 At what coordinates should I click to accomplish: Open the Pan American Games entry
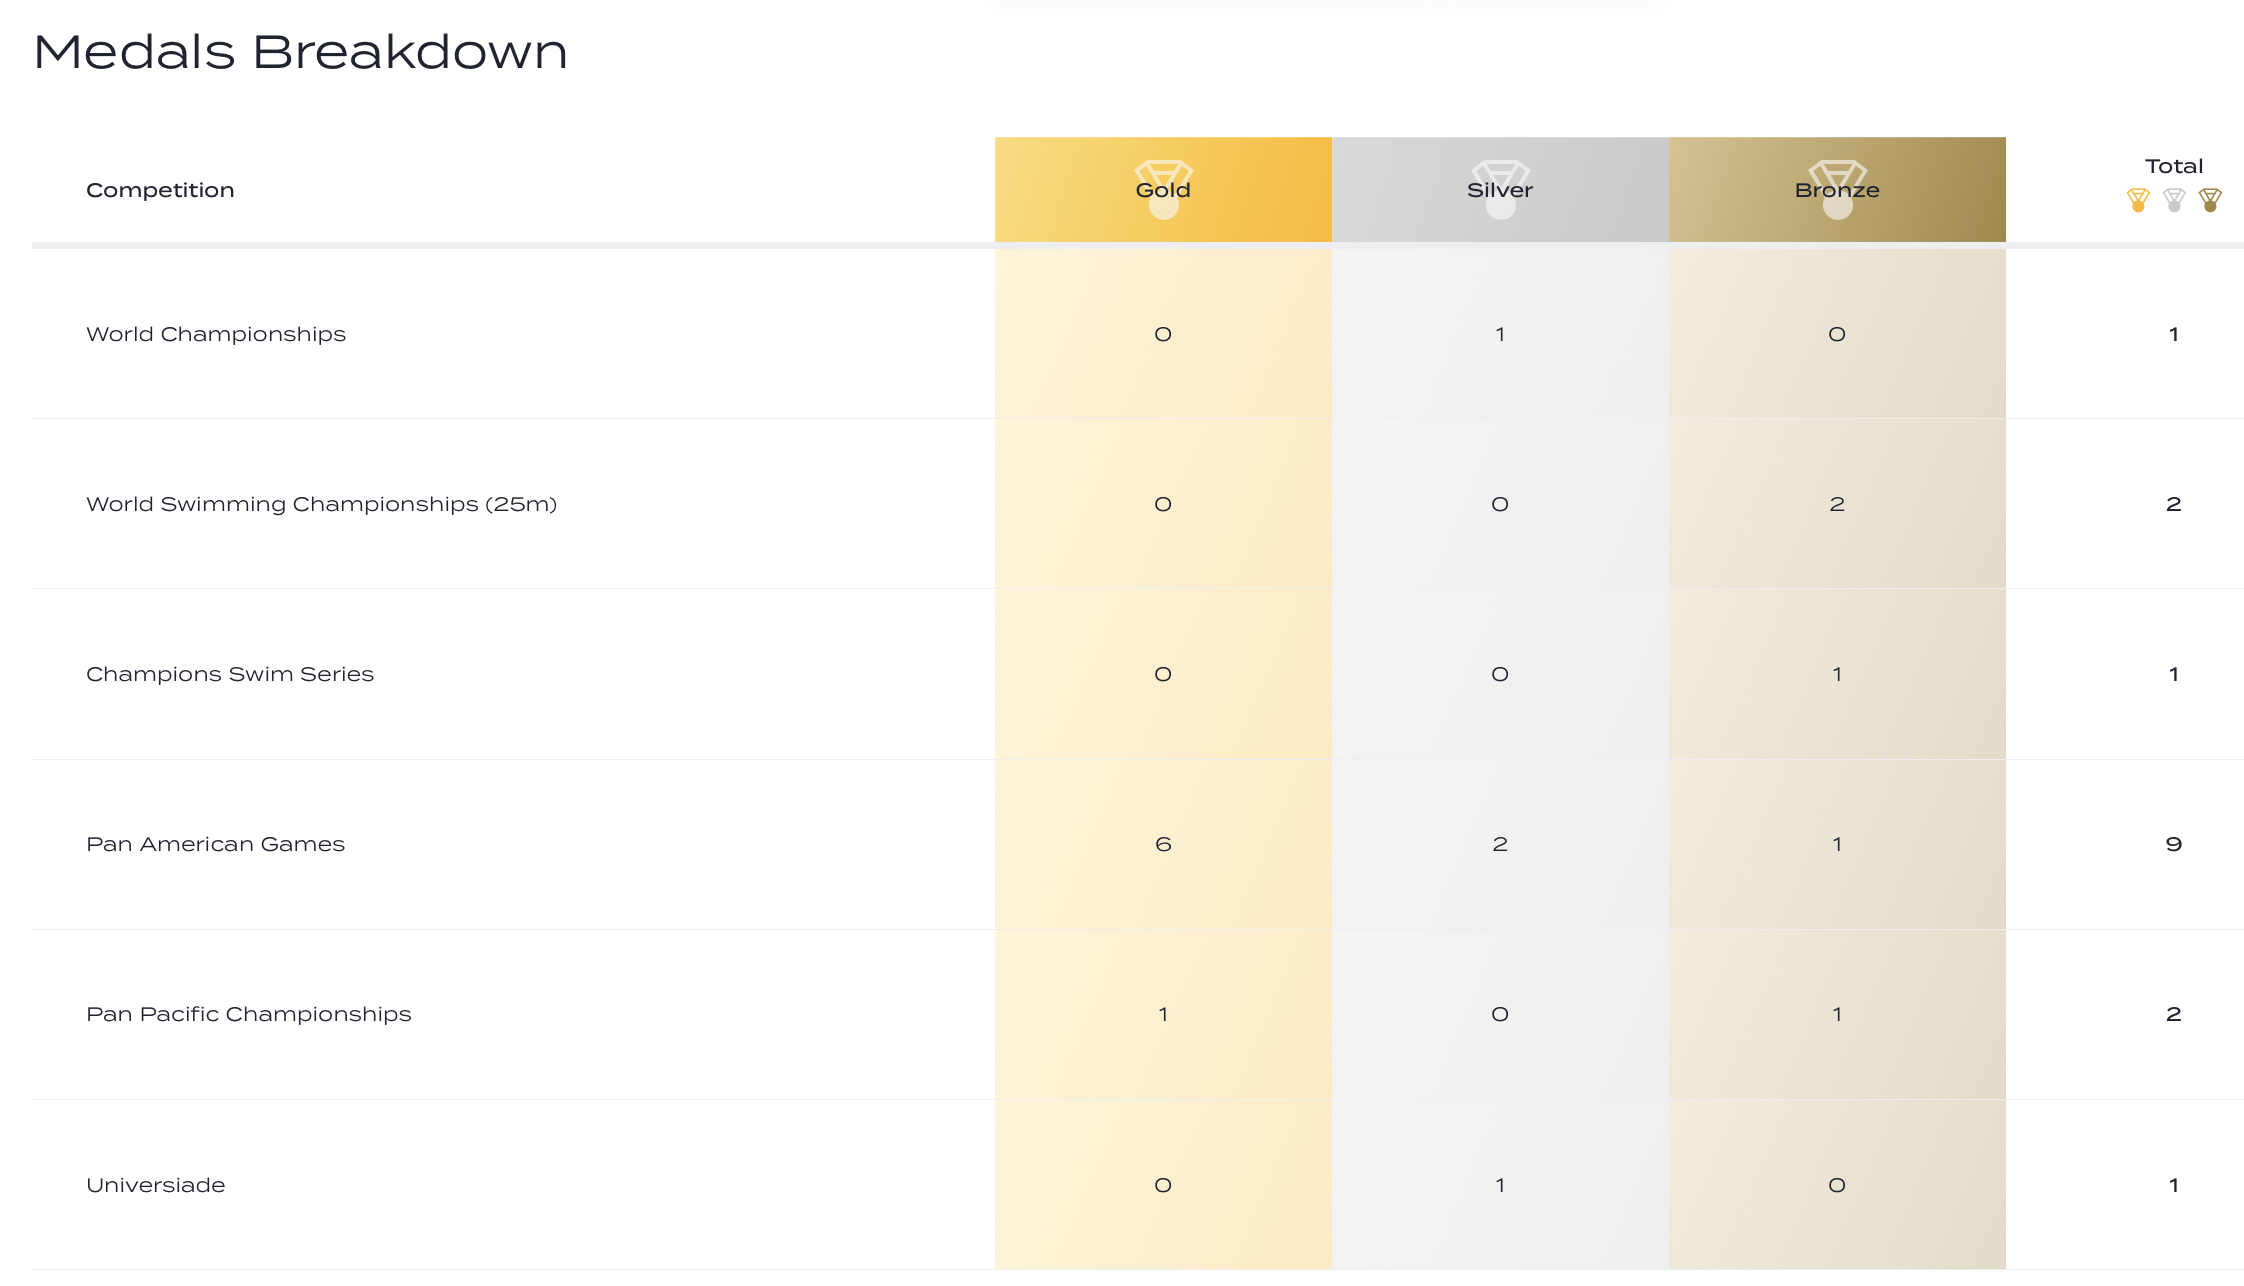(215, 844)
